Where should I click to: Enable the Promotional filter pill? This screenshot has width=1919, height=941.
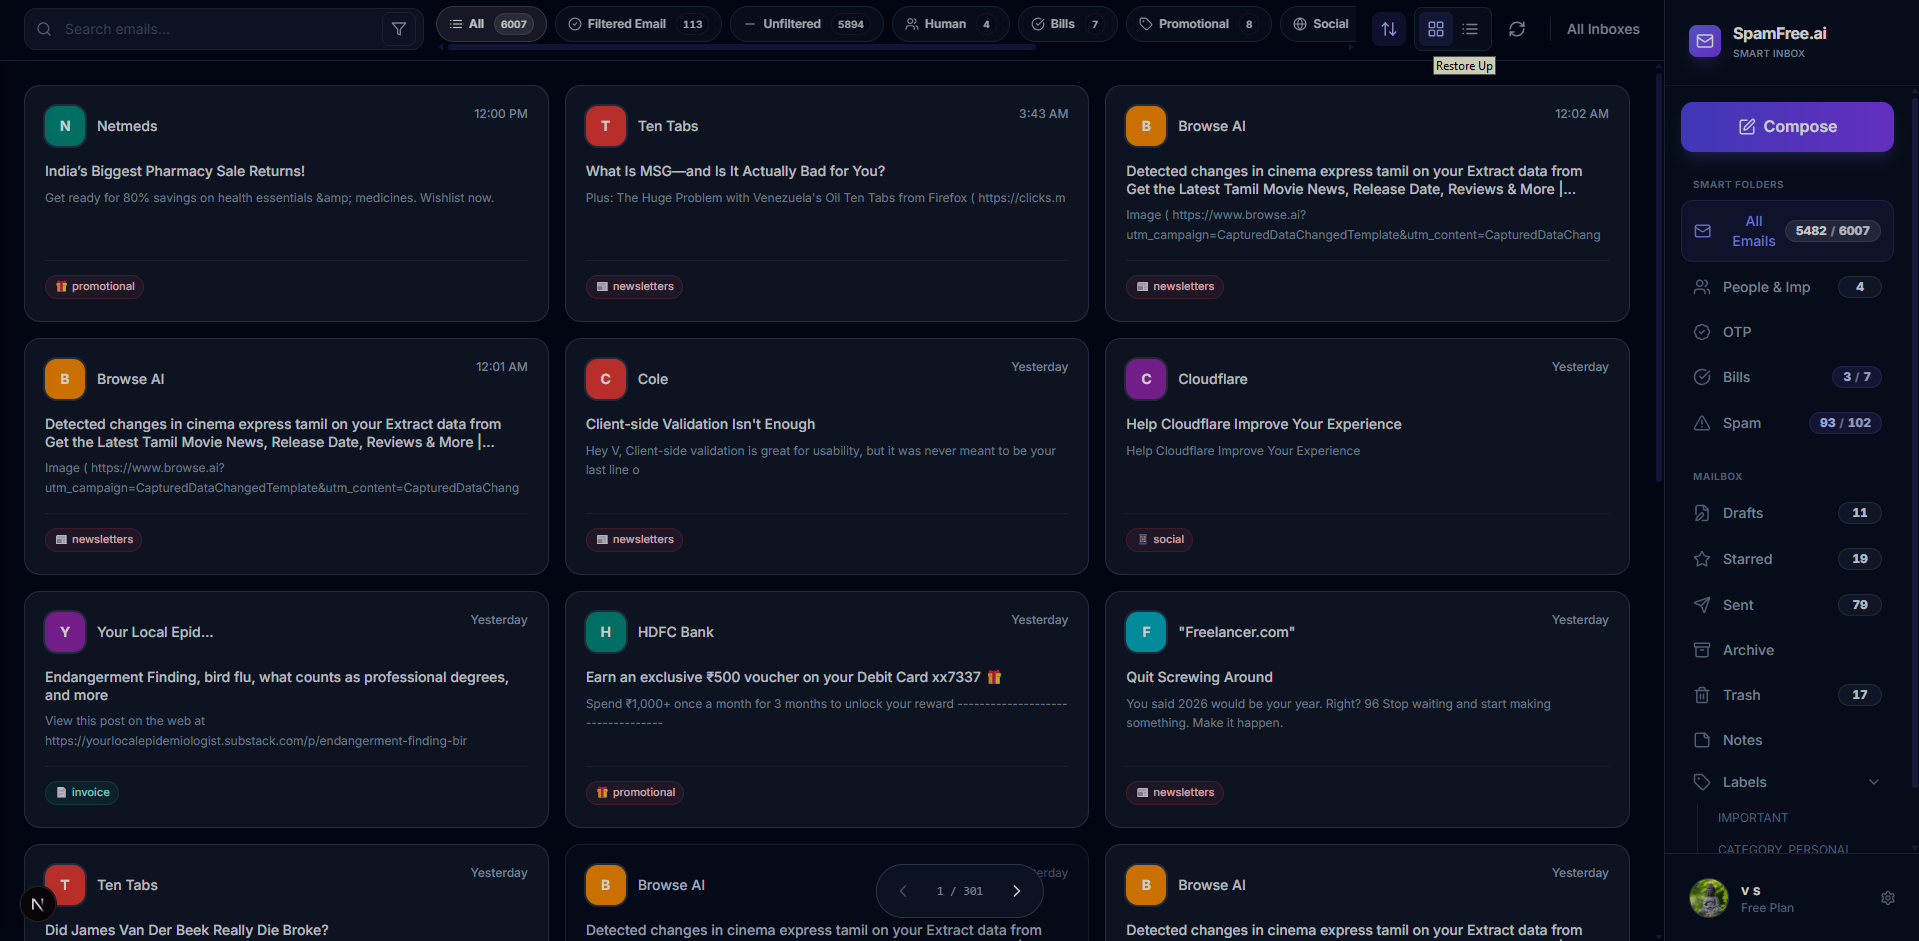pyautogui.click(x=1197, y=23)
